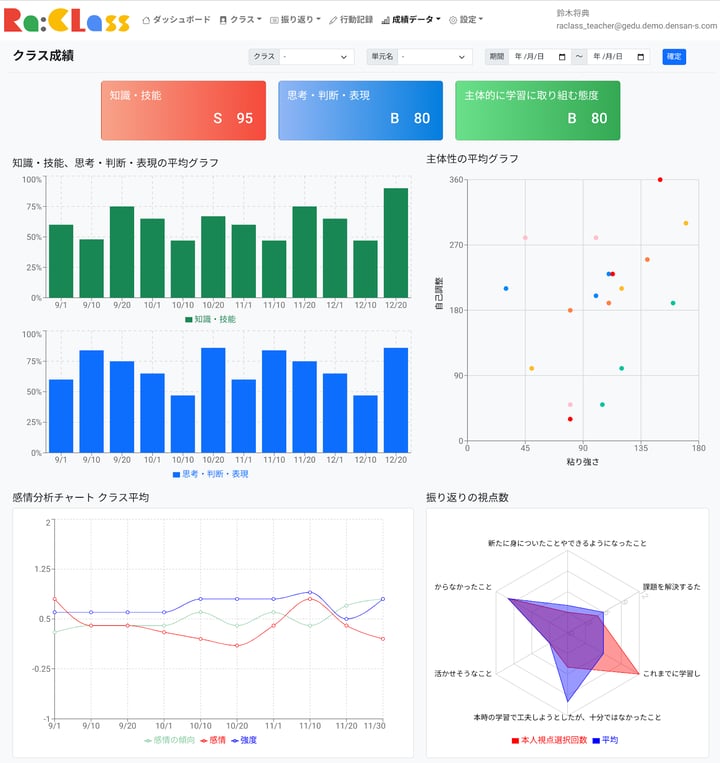Image resolution: width=720 pixels, height=763 pixels.
Task: Click the end date calendar icon
Action: (641, 57)
